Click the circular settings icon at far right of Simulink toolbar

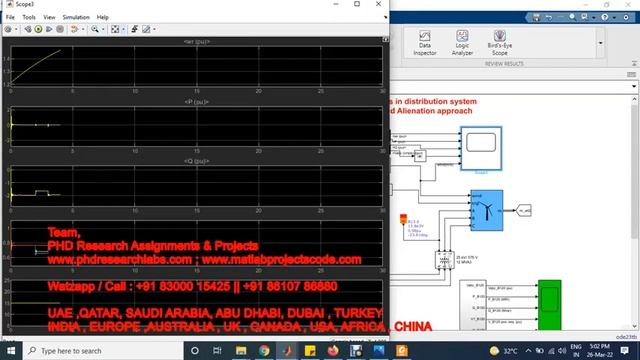coord(626,17)
